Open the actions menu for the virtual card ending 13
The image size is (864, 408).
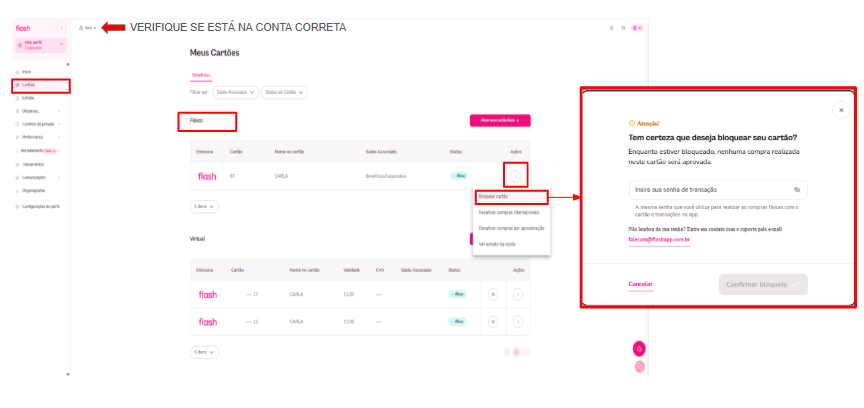click(518, 321)
